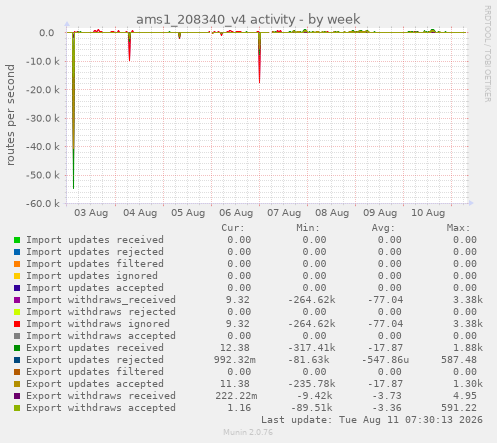Click the '06 Aug' x-axis date
This screenshot has width=497, height=443.
click(236, 213)
